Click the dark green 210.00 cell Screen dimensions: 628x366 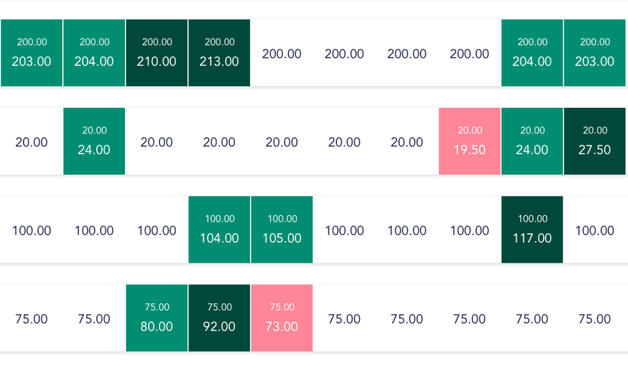[157, 53]
